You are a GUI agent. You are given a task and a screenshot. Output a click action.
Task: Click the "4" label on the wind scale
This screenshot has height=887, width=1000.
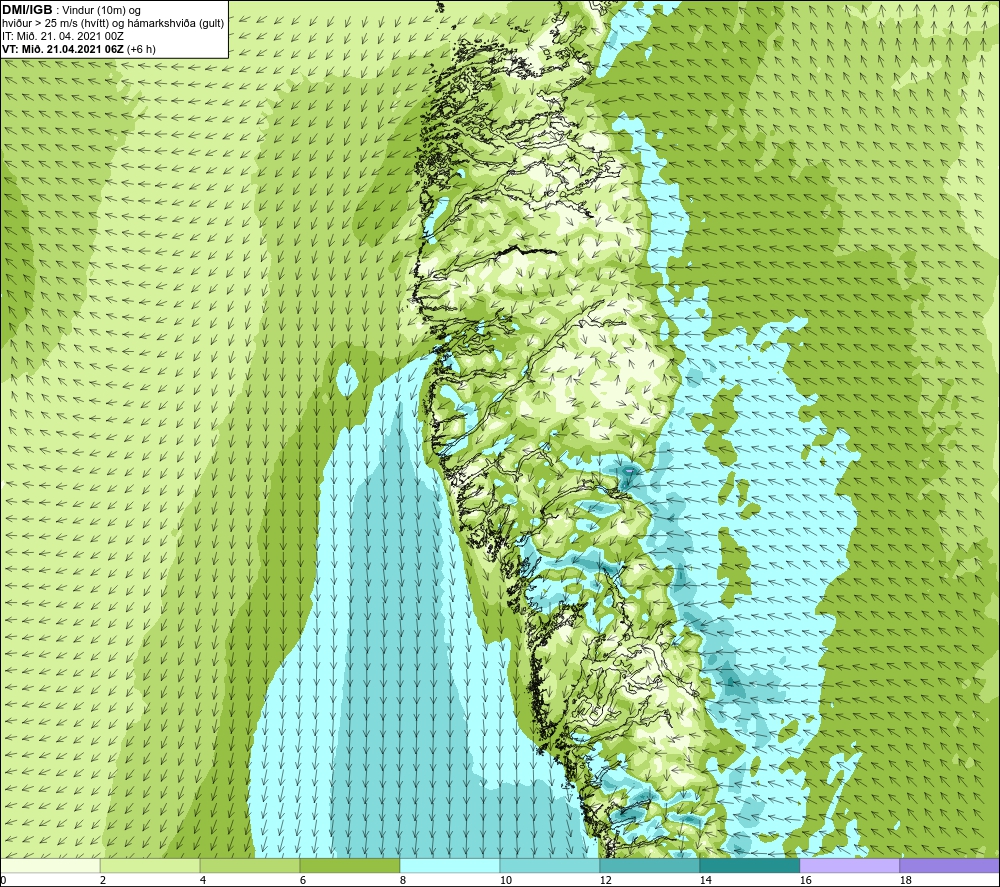click(203, 880)
